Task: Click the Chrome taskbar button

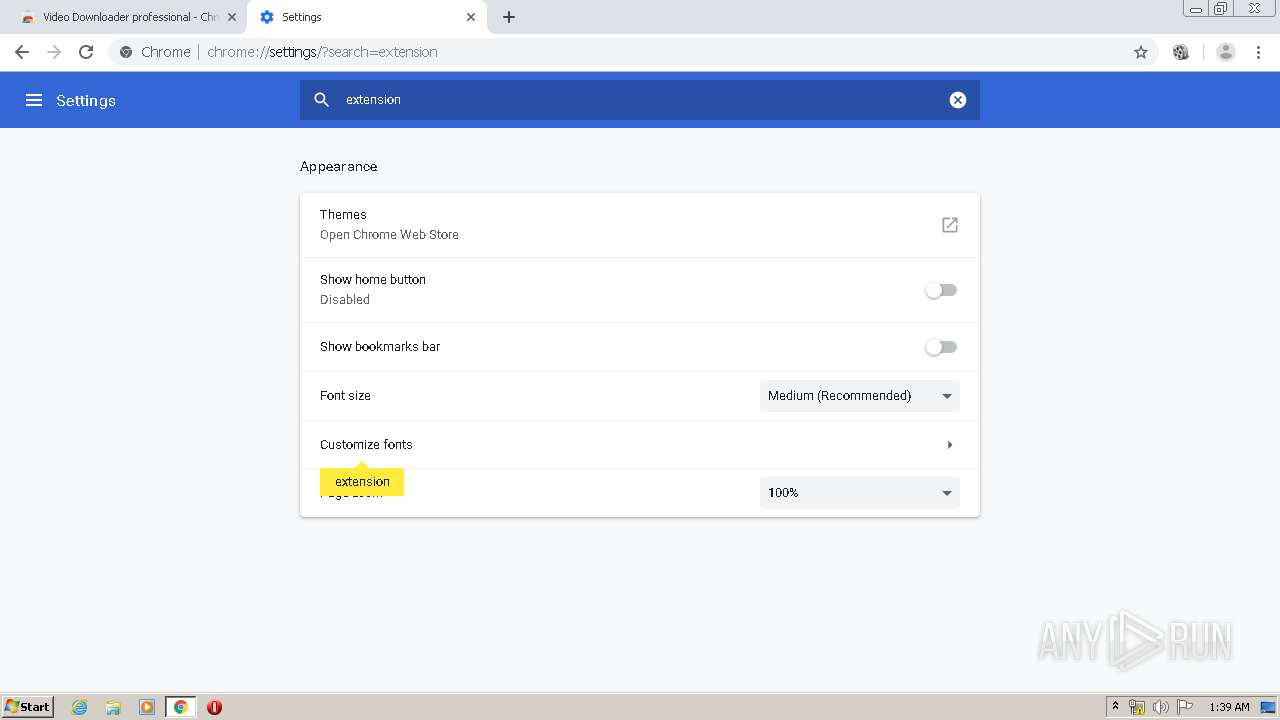Action: [180, 707]
